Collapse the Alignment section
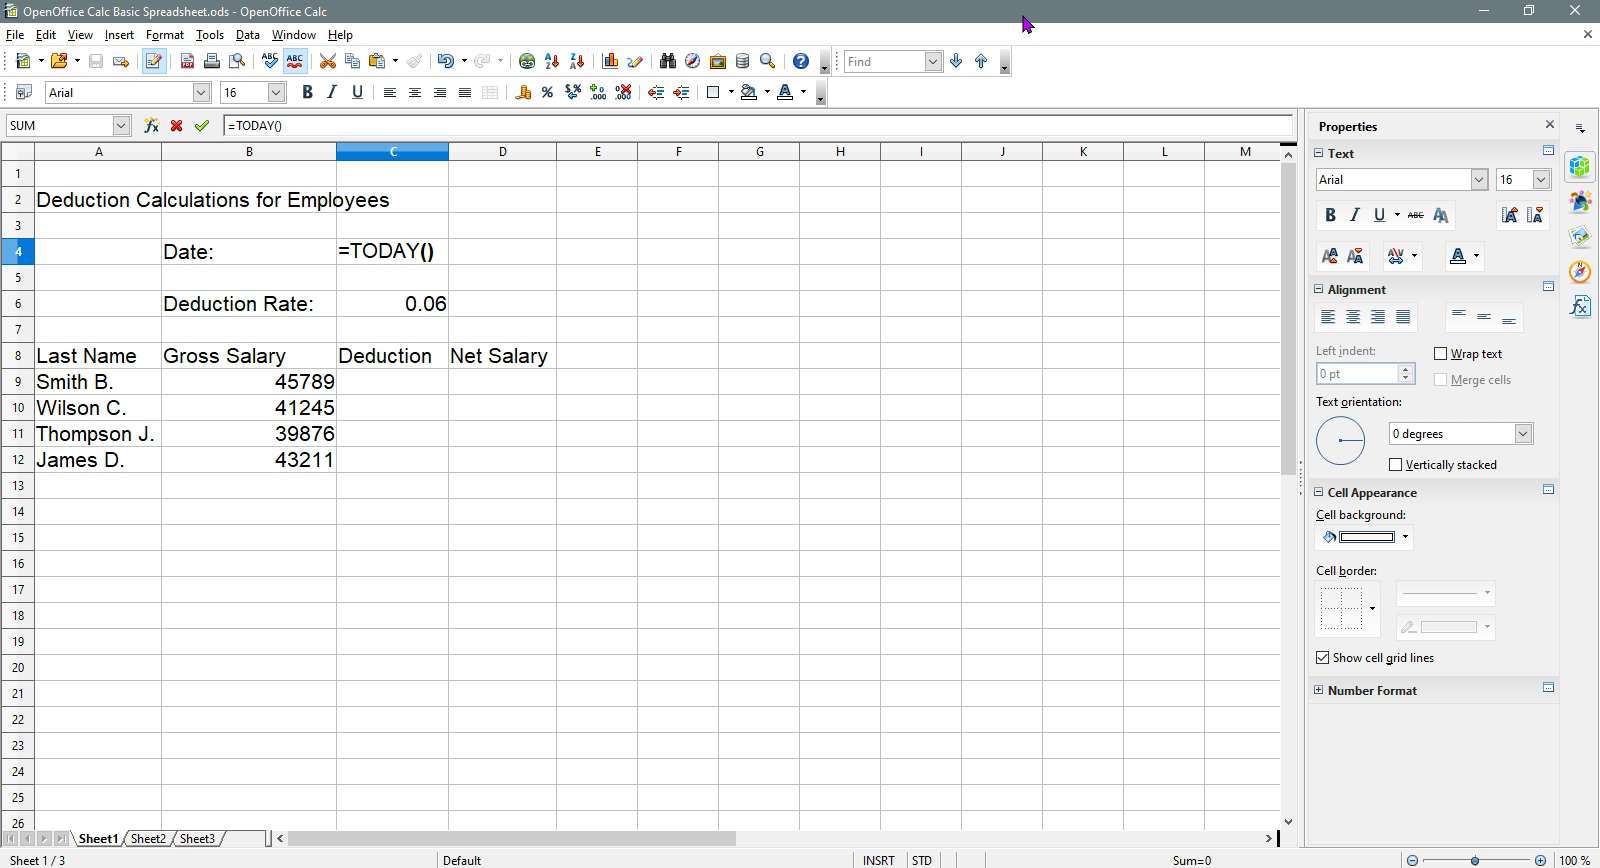Image resolution: width=1600 pixels, height=868 pixels. (x=1319, y=289)
